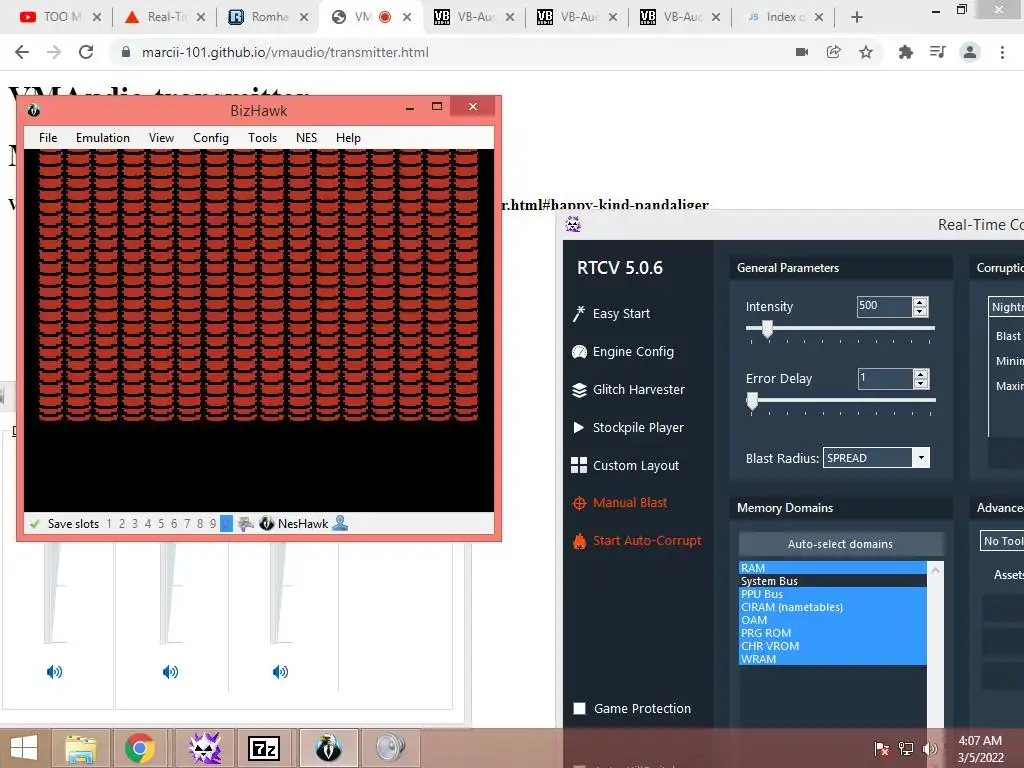The width and height of the screenshot is (1024, 768).
Task: Open the RTCV app from taskbar
Action: point(205,748)
